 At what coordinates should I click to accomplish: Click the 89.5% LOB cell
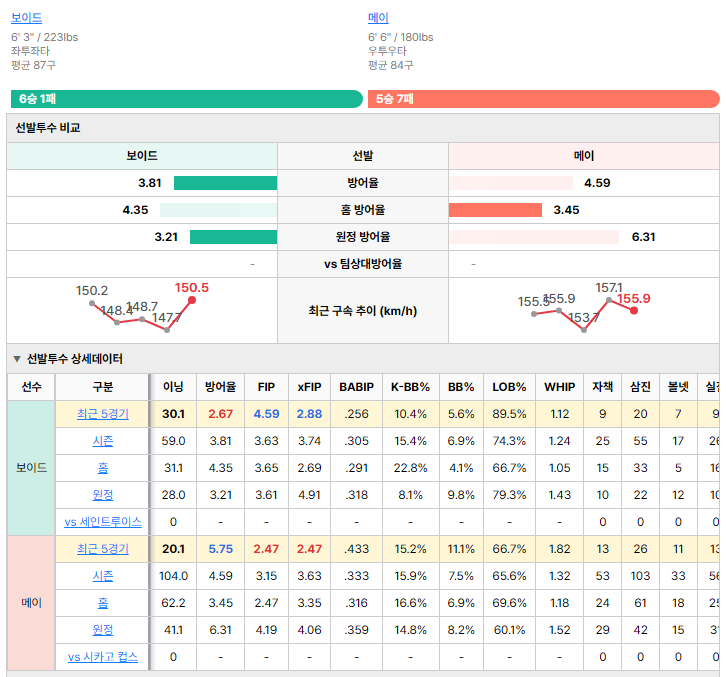[x=509, y=414]
